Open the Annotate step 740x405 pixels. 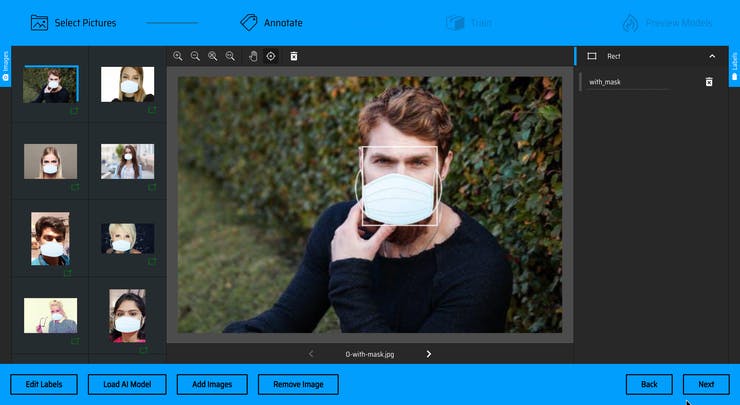[271, 22]
